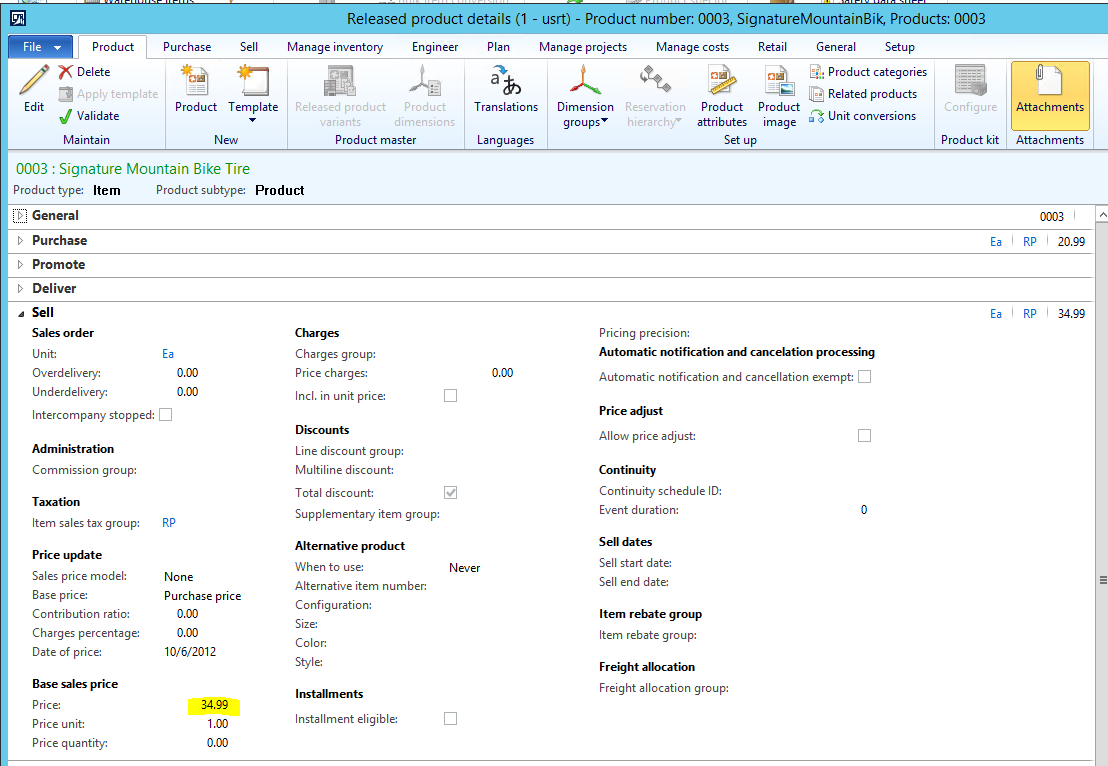Open the Translations icon
Viewport: 1108px width, 766px height.
pos(506,82)
